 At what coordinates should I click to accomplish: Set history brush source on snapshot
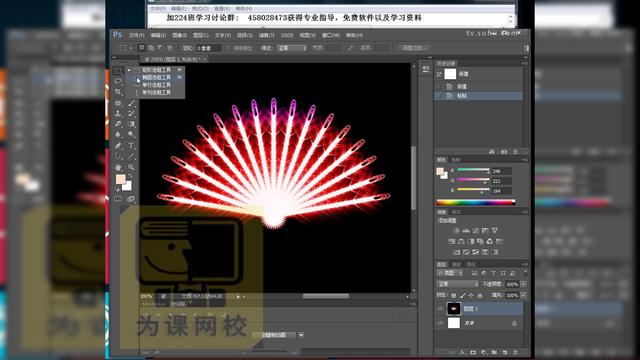[x=439, y=74]
